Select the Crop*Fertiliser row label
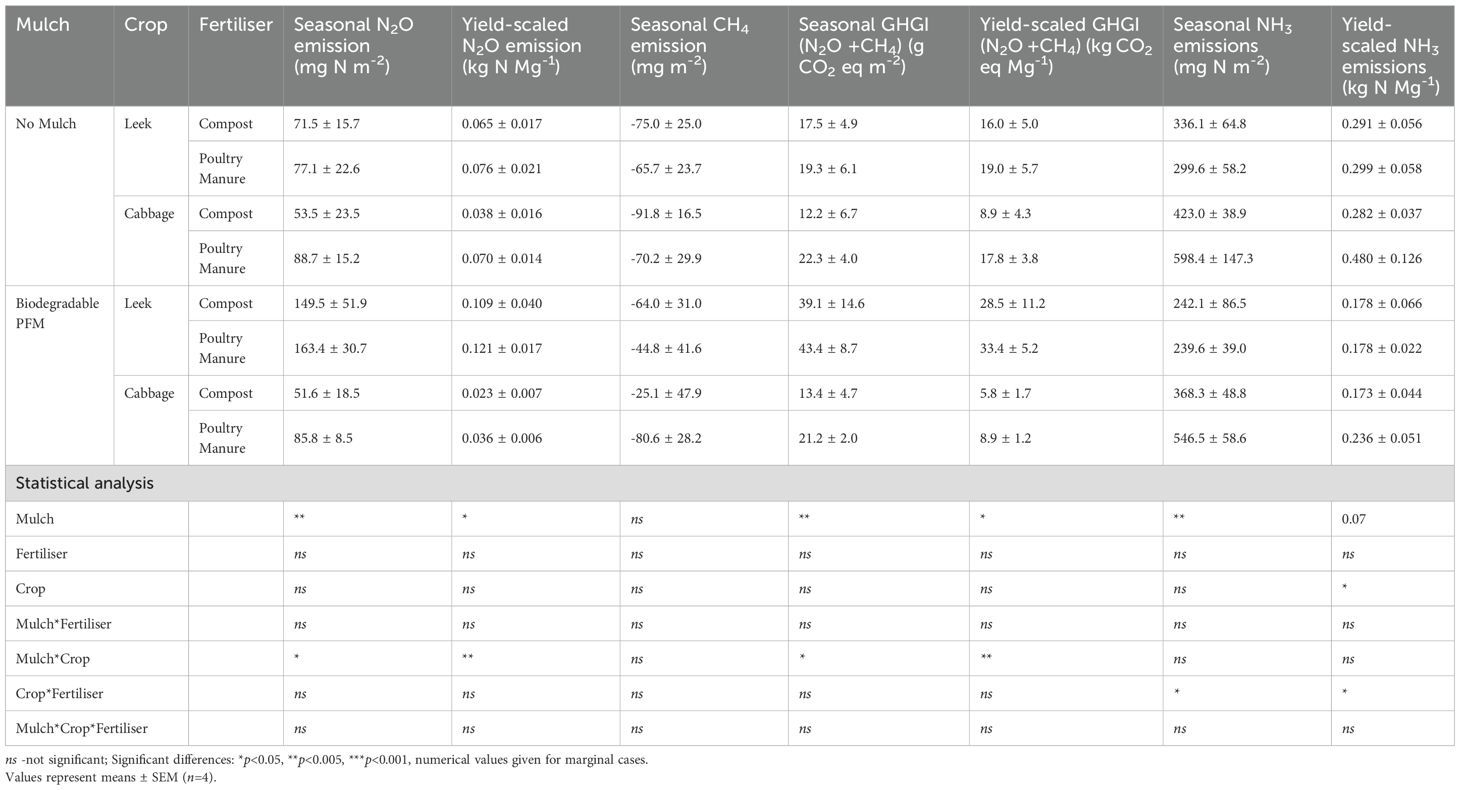1460x790 pixels. point(59,694)
